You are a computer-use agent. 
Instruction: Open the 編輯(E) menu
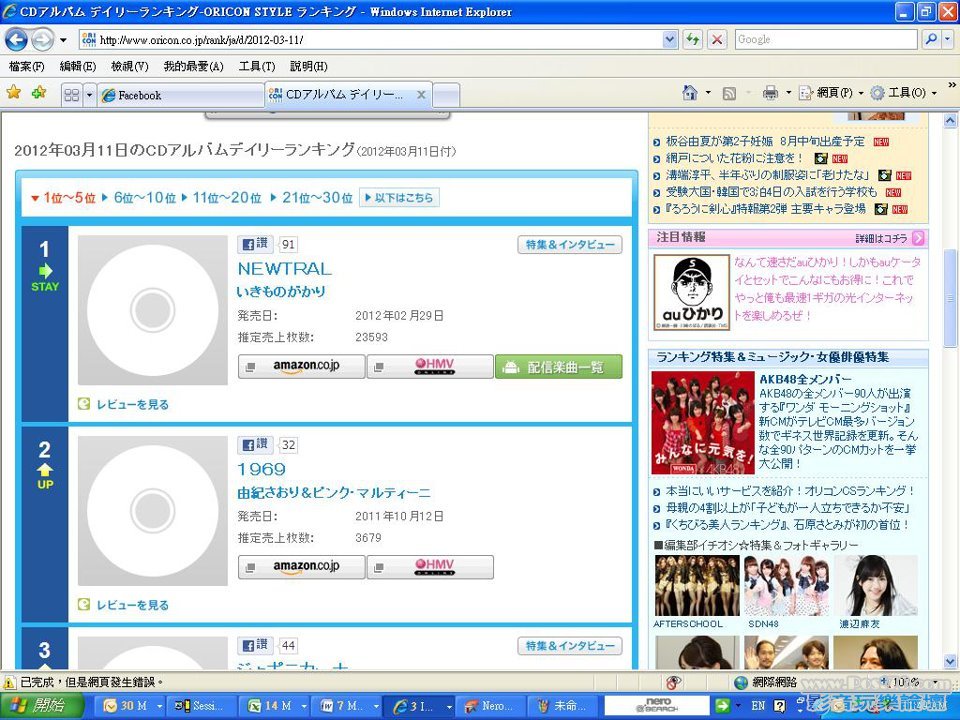click(78, 67)
